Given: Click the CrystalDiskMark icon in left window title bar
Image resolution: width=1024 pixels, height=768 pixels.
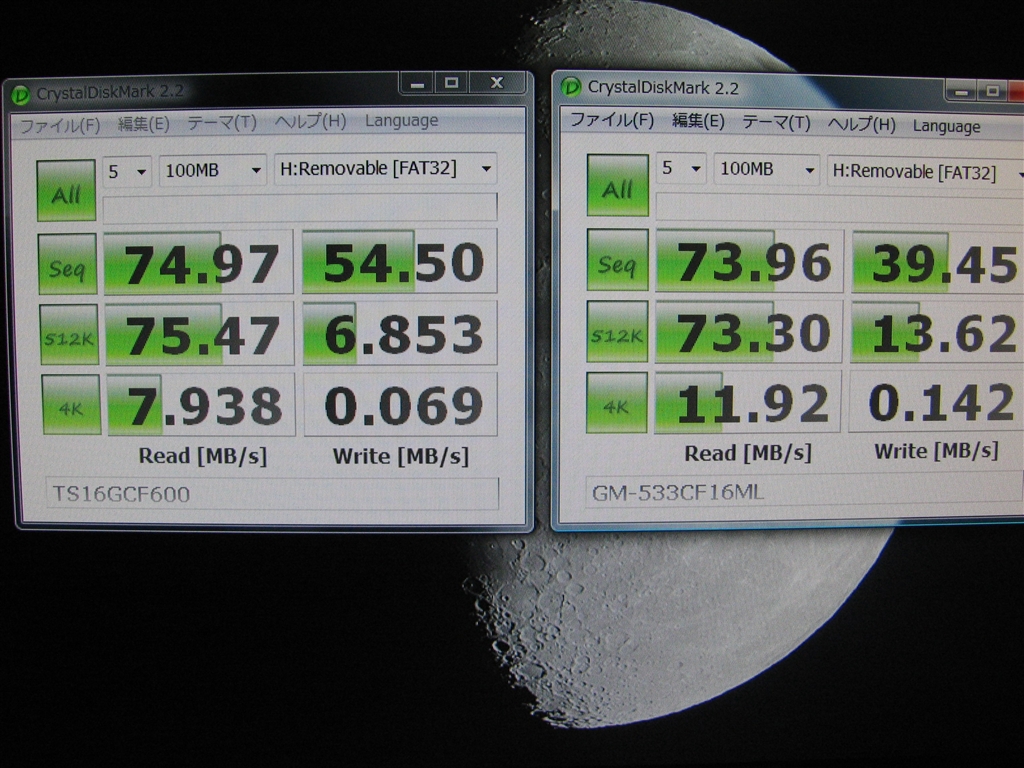Looking at the screenshot, I should pyautogui.click(x=21, y=95).
